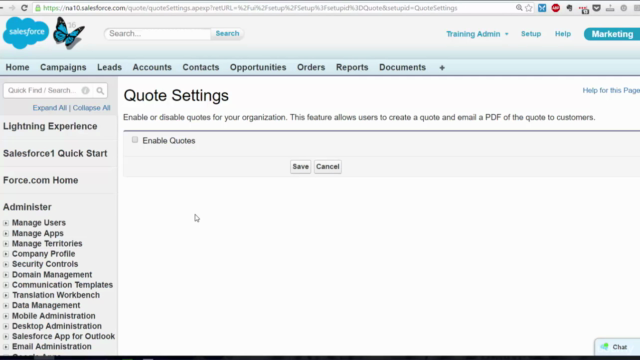Click the Quick Find info icon
The height and width of the screenshot is (360, 640).
coord(85,91)
